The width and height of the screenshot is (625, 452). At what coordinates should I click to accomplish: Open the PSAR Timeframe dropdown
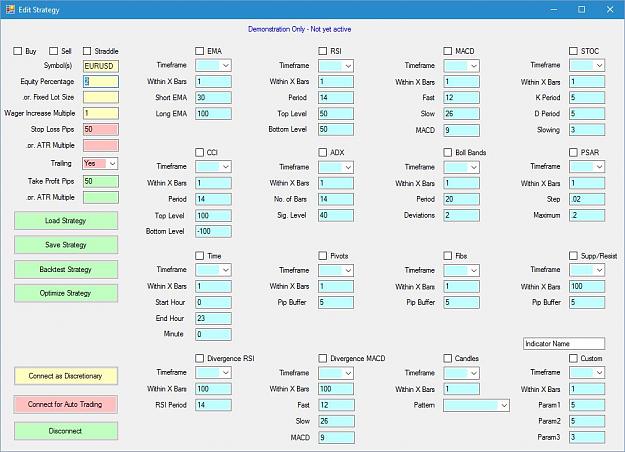point(587,167)
